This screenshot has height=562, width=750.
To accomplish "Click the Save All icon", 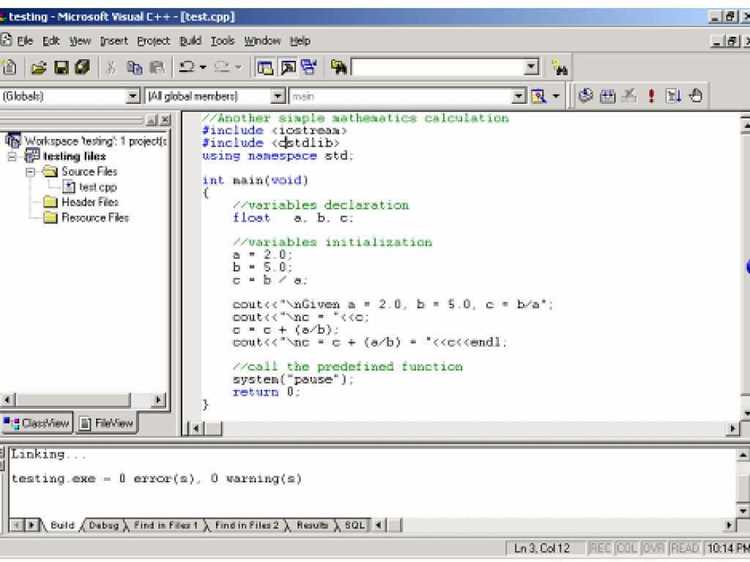I will (x=82, y=67).
